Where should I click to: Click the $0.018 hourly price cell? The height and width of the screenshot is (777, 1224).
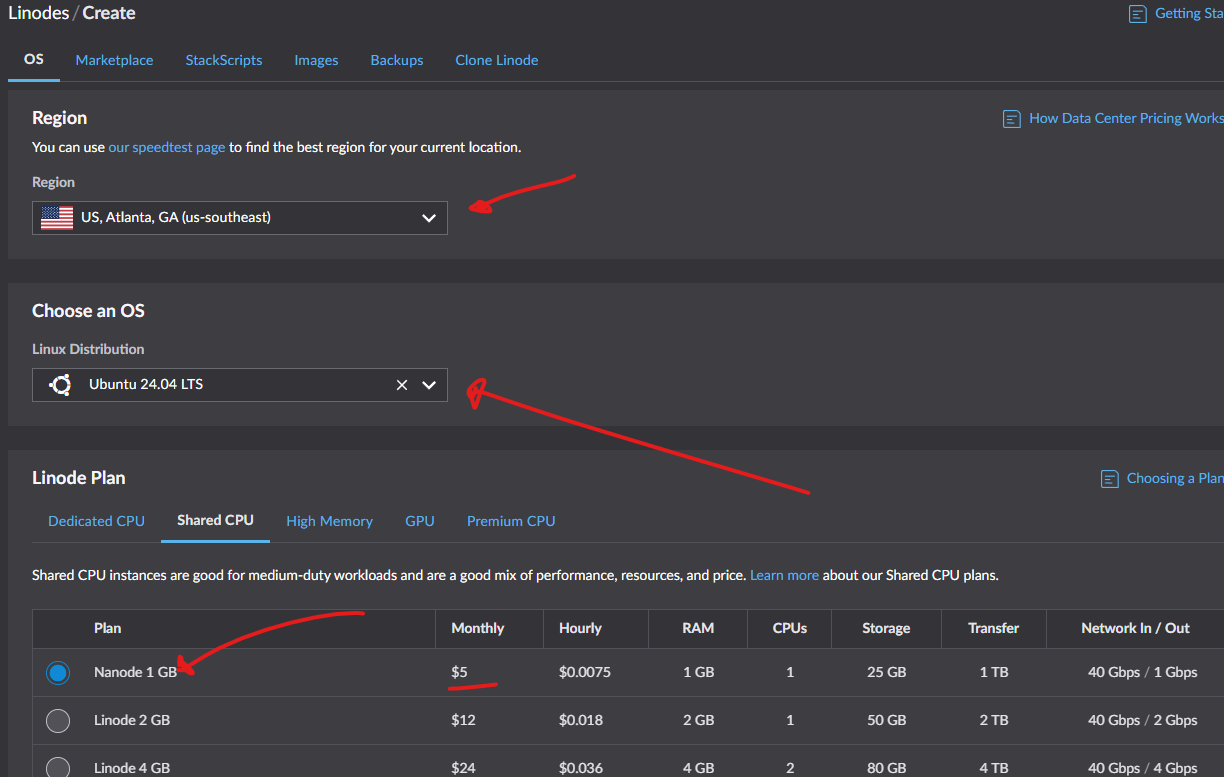coord(581,720)
